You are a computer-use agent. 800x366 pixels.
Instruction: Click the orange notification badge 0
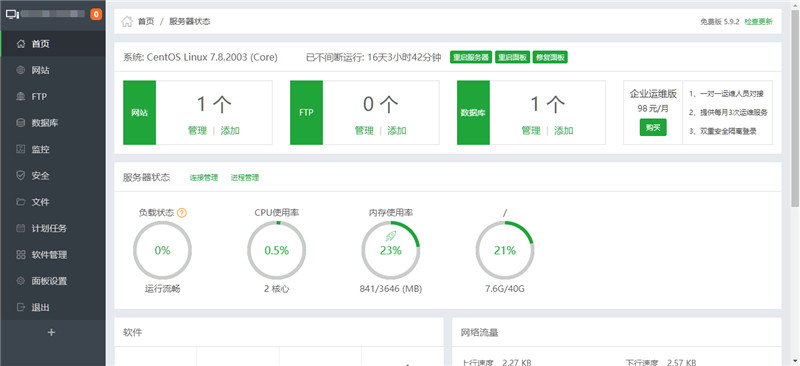pyautogui.click(x=96, y=14)
